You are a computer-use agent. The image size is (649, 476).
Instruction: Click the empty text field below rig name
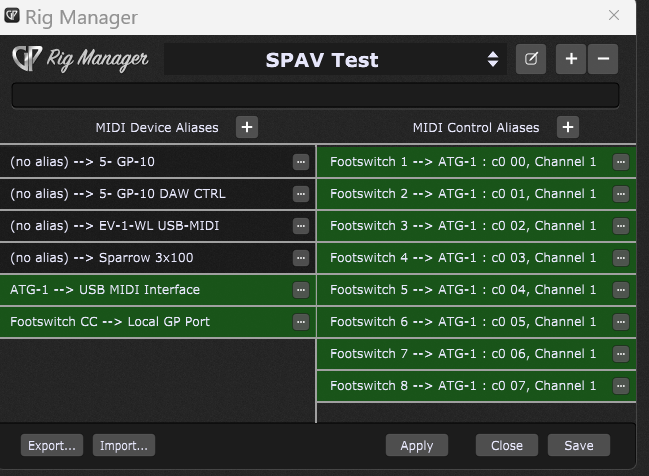pyautogui.click(x=315, y=95)
